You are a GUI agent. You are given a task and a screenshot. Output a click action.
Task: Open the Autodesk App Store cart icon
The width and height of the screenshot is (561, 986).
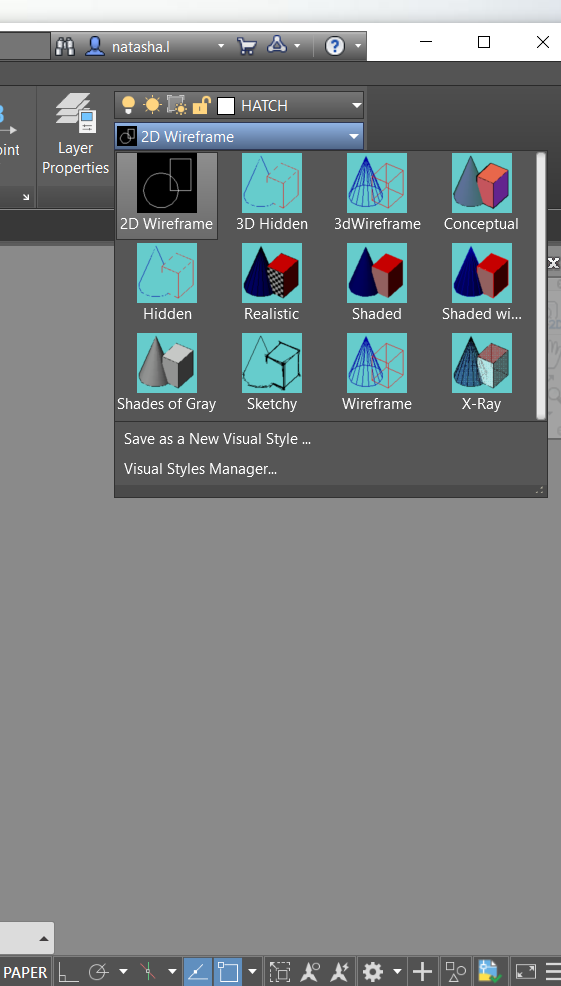[x=247, y=46]
